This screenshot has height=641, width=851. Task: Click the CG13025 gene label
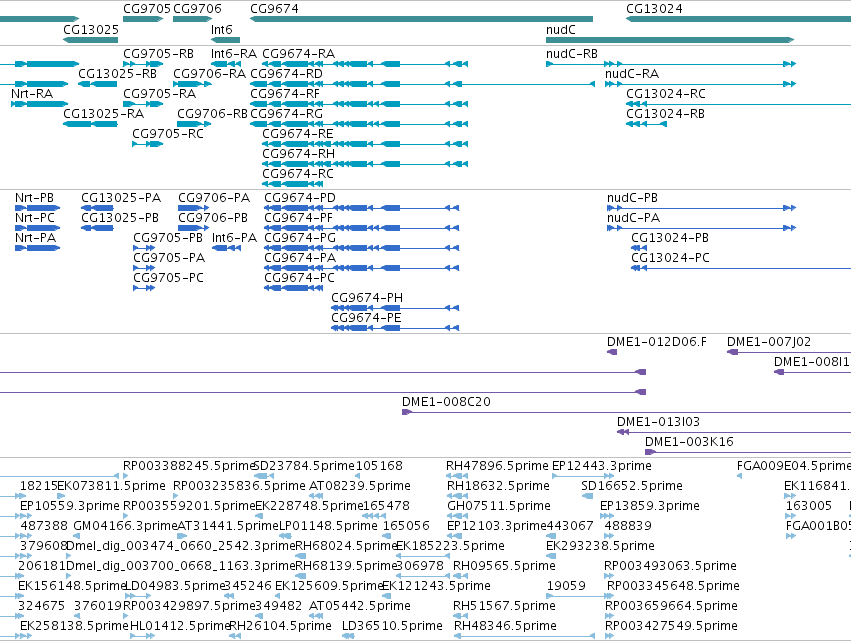pyautogui.click(x=91, y=29)
